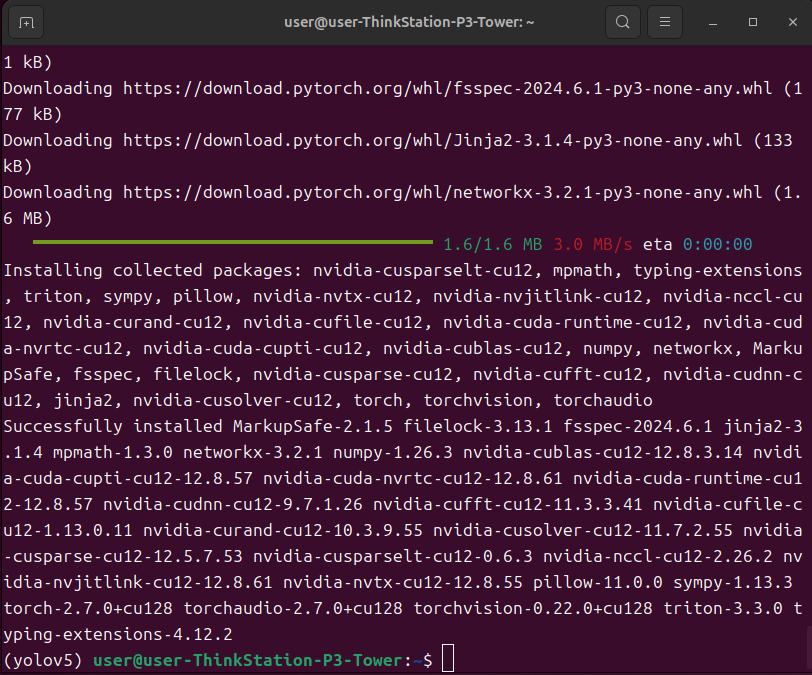The image size is (812, 675).
Task: Click 'Installing collected packages:' text
Action: (x=155, y=270)
